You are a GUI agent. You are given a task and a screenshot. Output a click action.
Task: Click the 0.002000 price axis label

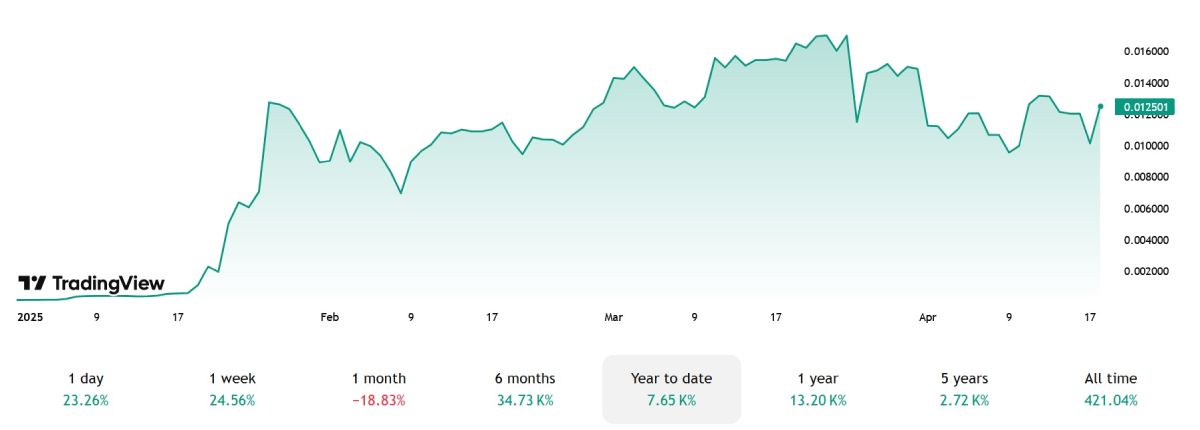click(1145, 272)
